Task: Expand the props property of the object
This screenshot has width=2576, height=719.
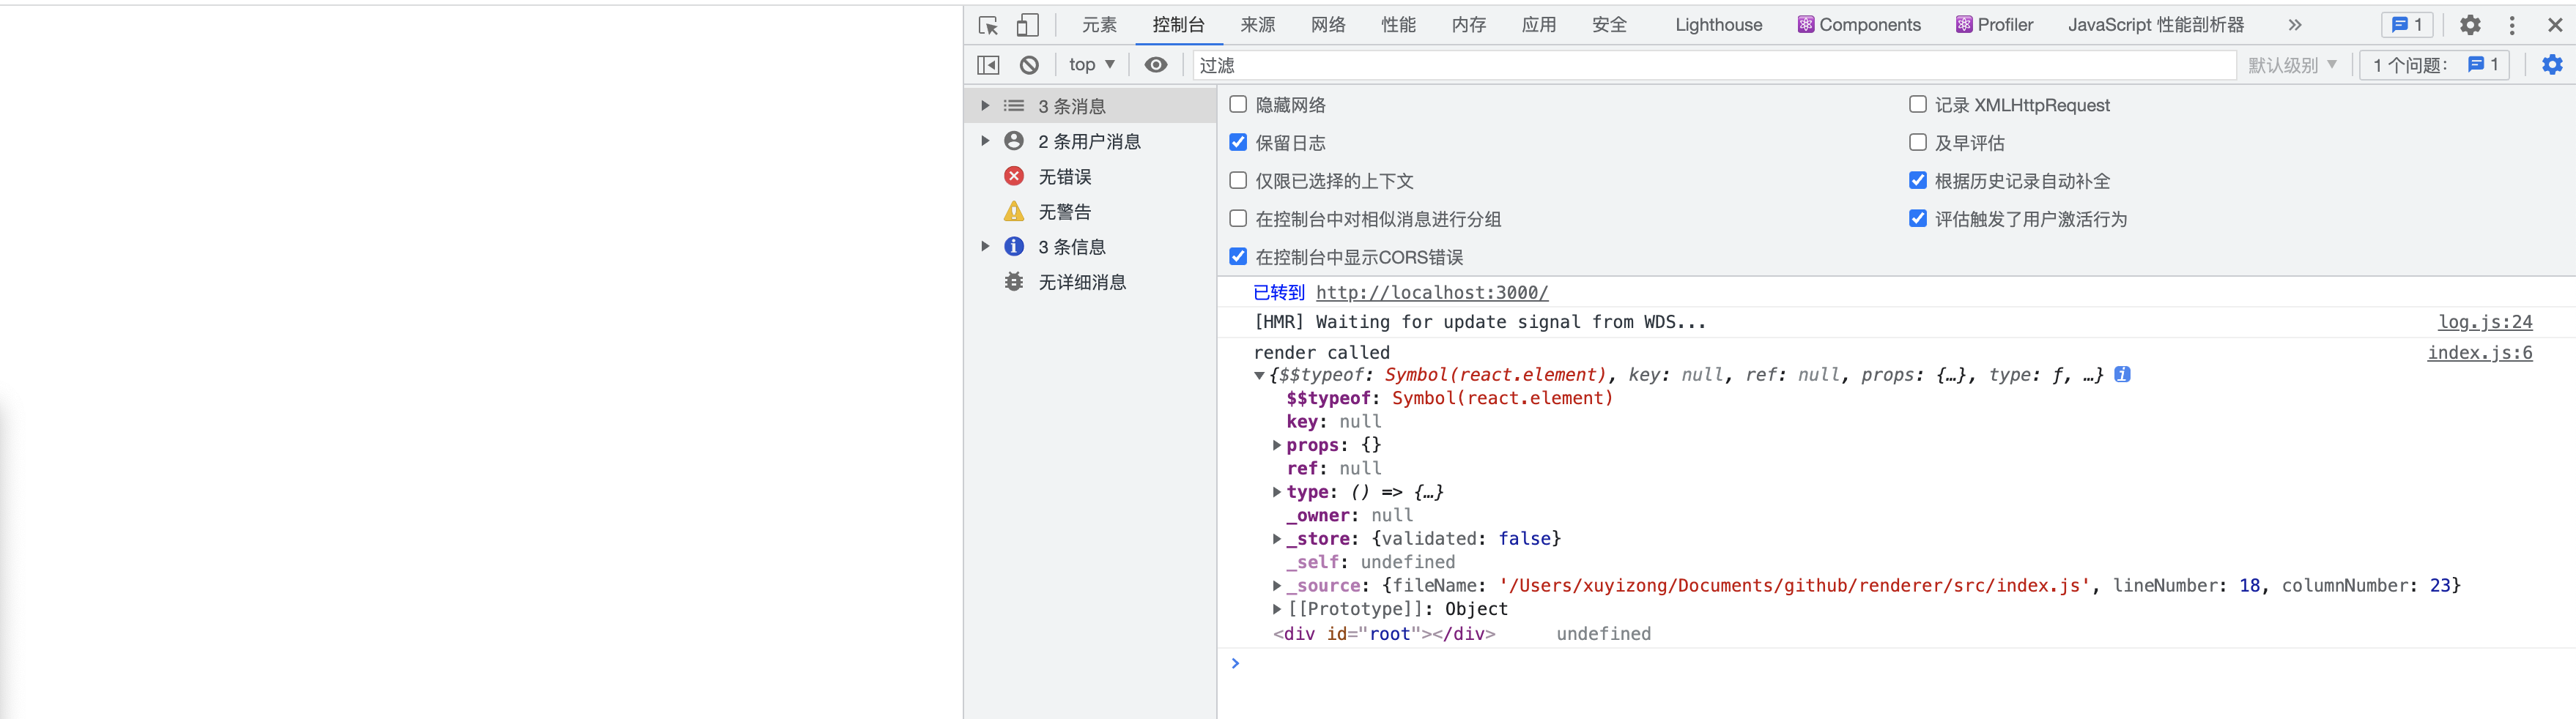Action: pyautogui.click(x=1277, y=445)
